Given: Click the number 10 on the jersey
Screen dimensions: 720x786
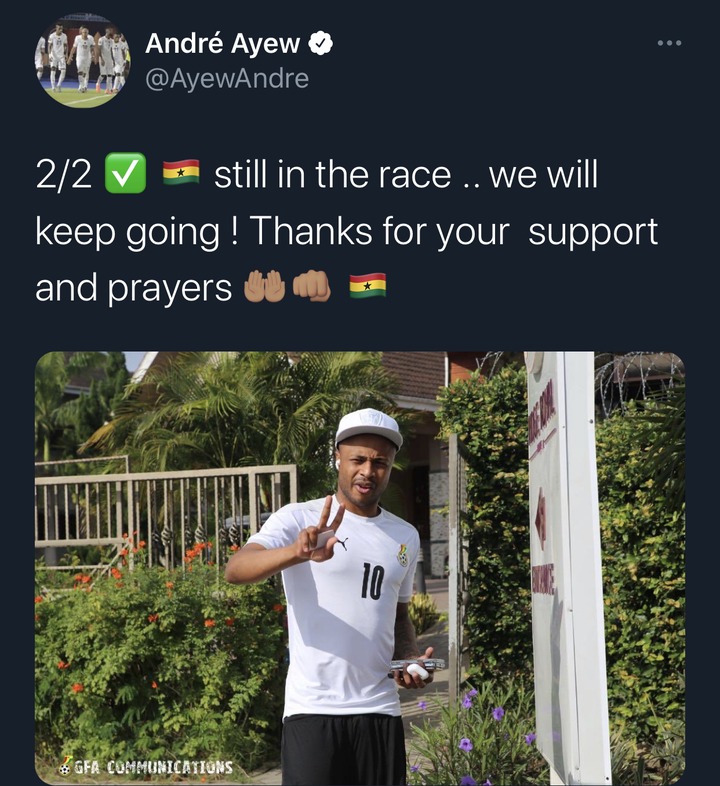Looking at the screenshot, I should (x=373, y=581).
